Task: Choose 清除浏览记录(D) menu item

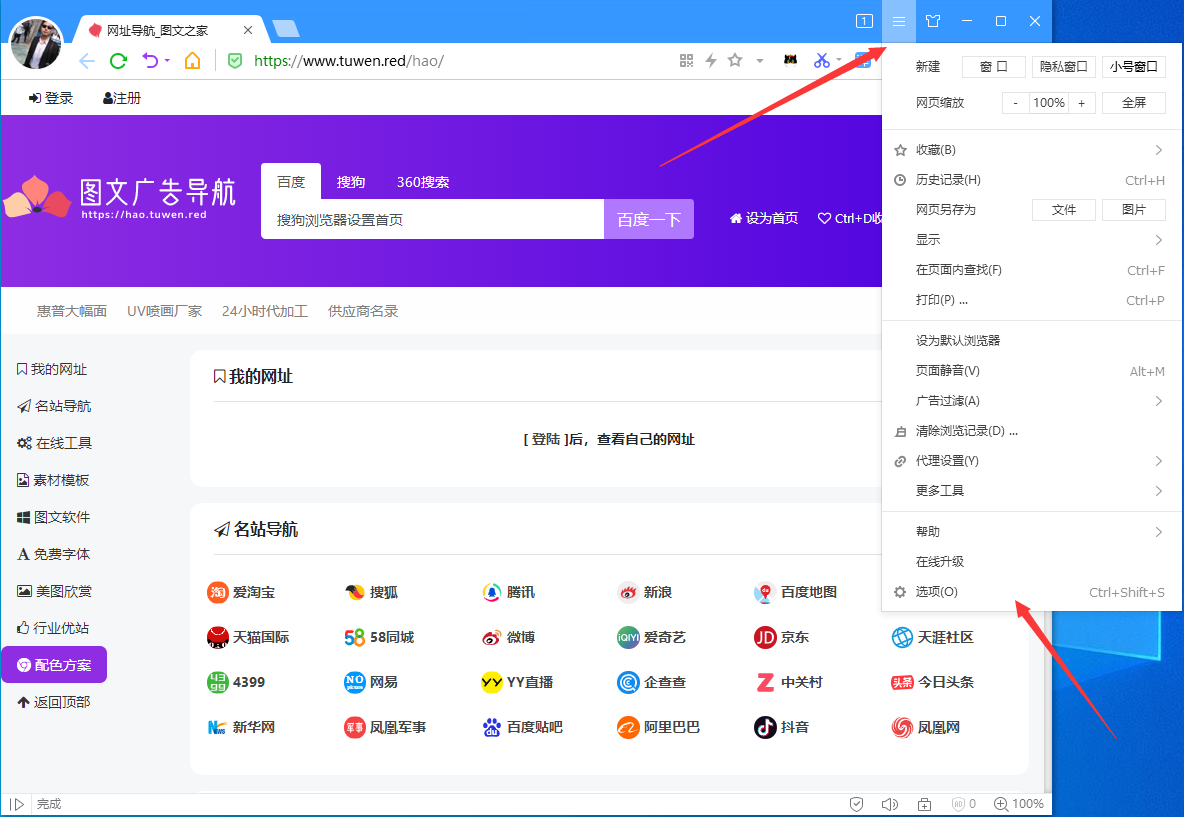Action: 1031,431
